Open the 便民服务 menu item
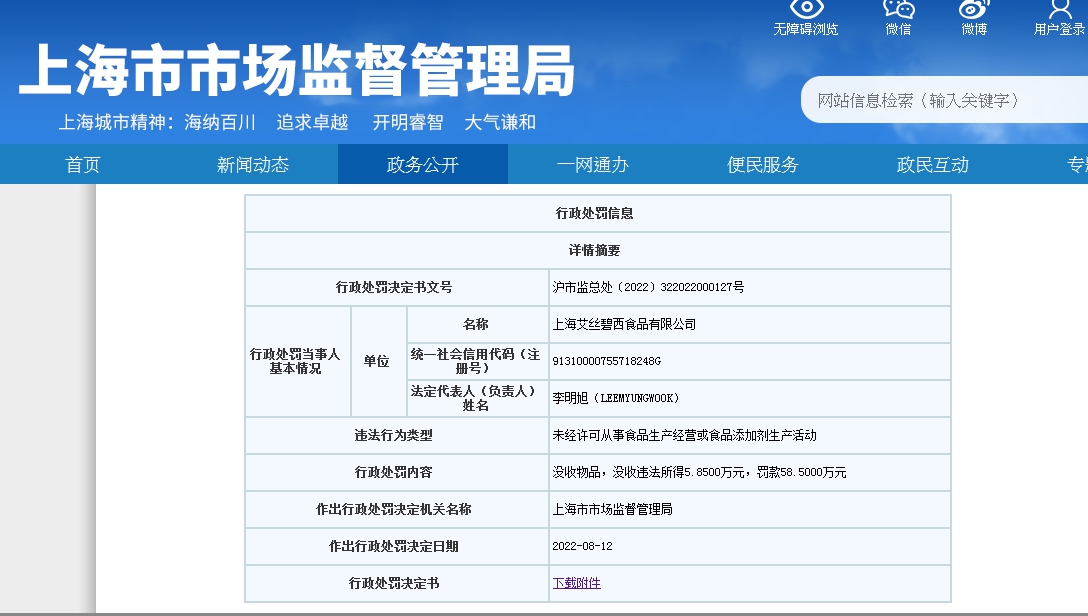This screenshot has height=616, width=1088. 763,164
